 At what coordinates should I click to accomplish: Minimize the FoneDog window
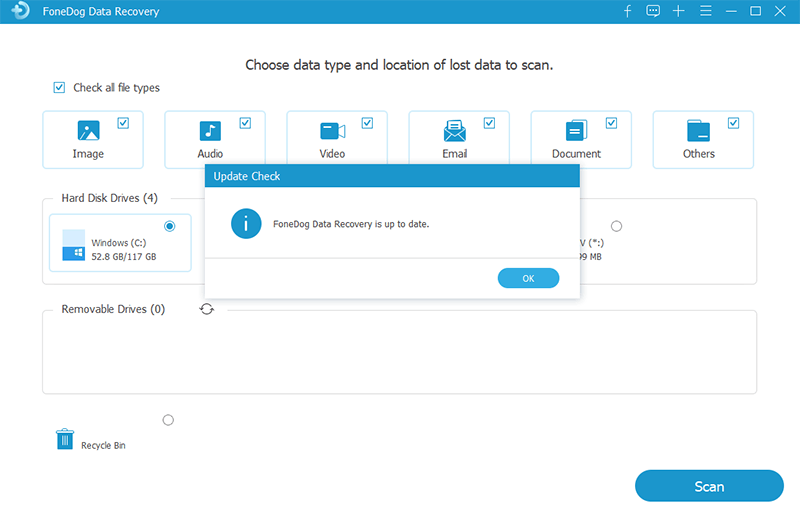pos(731,11)
